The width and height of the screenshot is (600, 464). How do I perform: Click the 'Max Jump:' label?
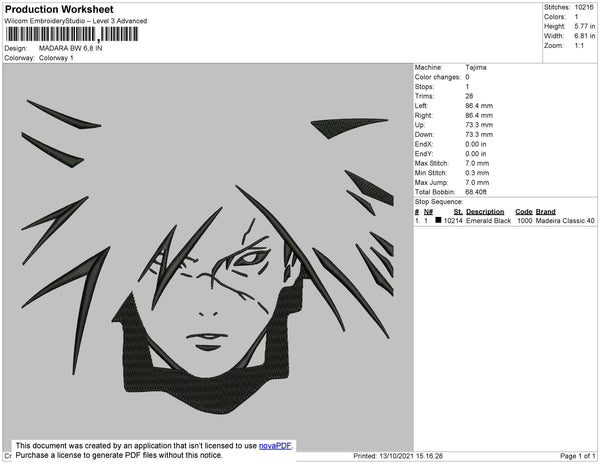(431, 182)
